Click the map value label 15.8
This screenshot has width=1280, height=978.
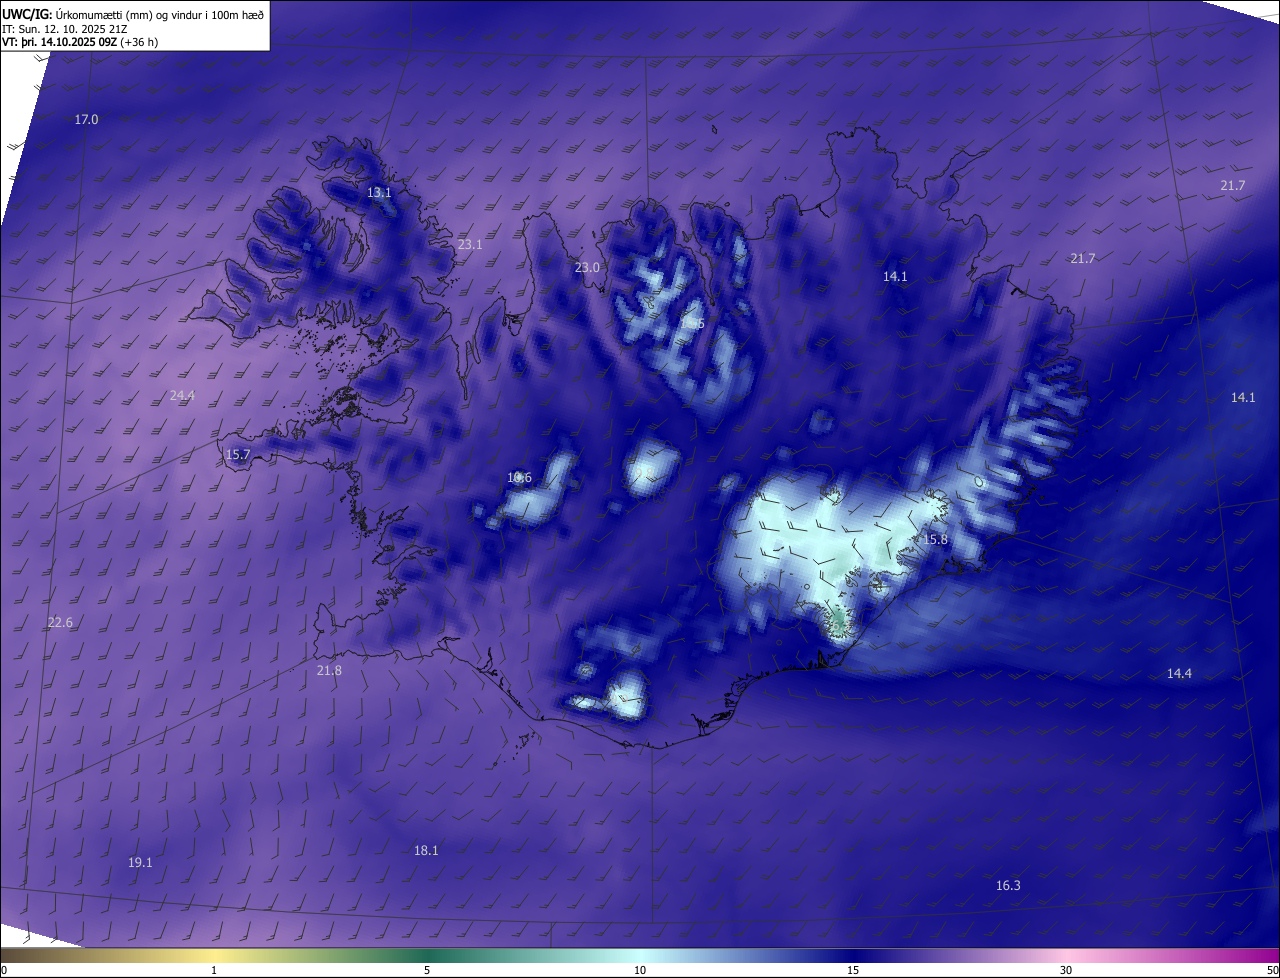pyautogui.click(x=935, y=539)
